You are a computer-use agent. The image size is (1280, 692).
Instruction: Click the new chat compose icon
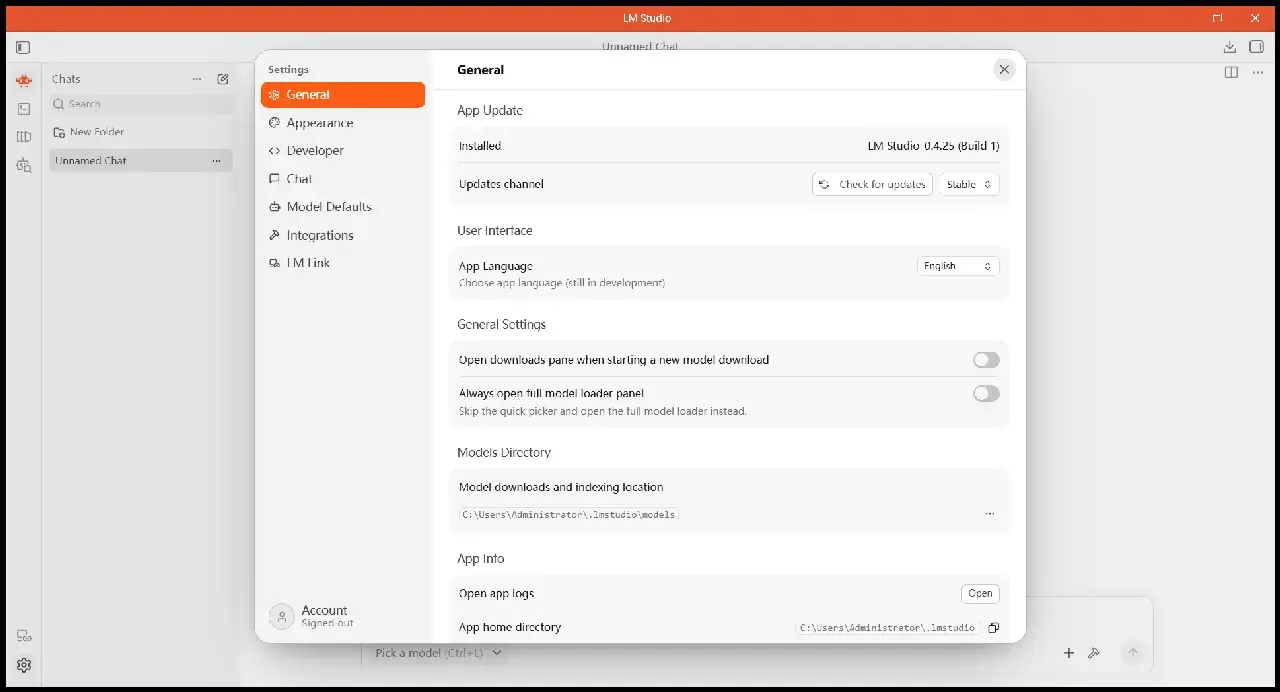point(223,79)
